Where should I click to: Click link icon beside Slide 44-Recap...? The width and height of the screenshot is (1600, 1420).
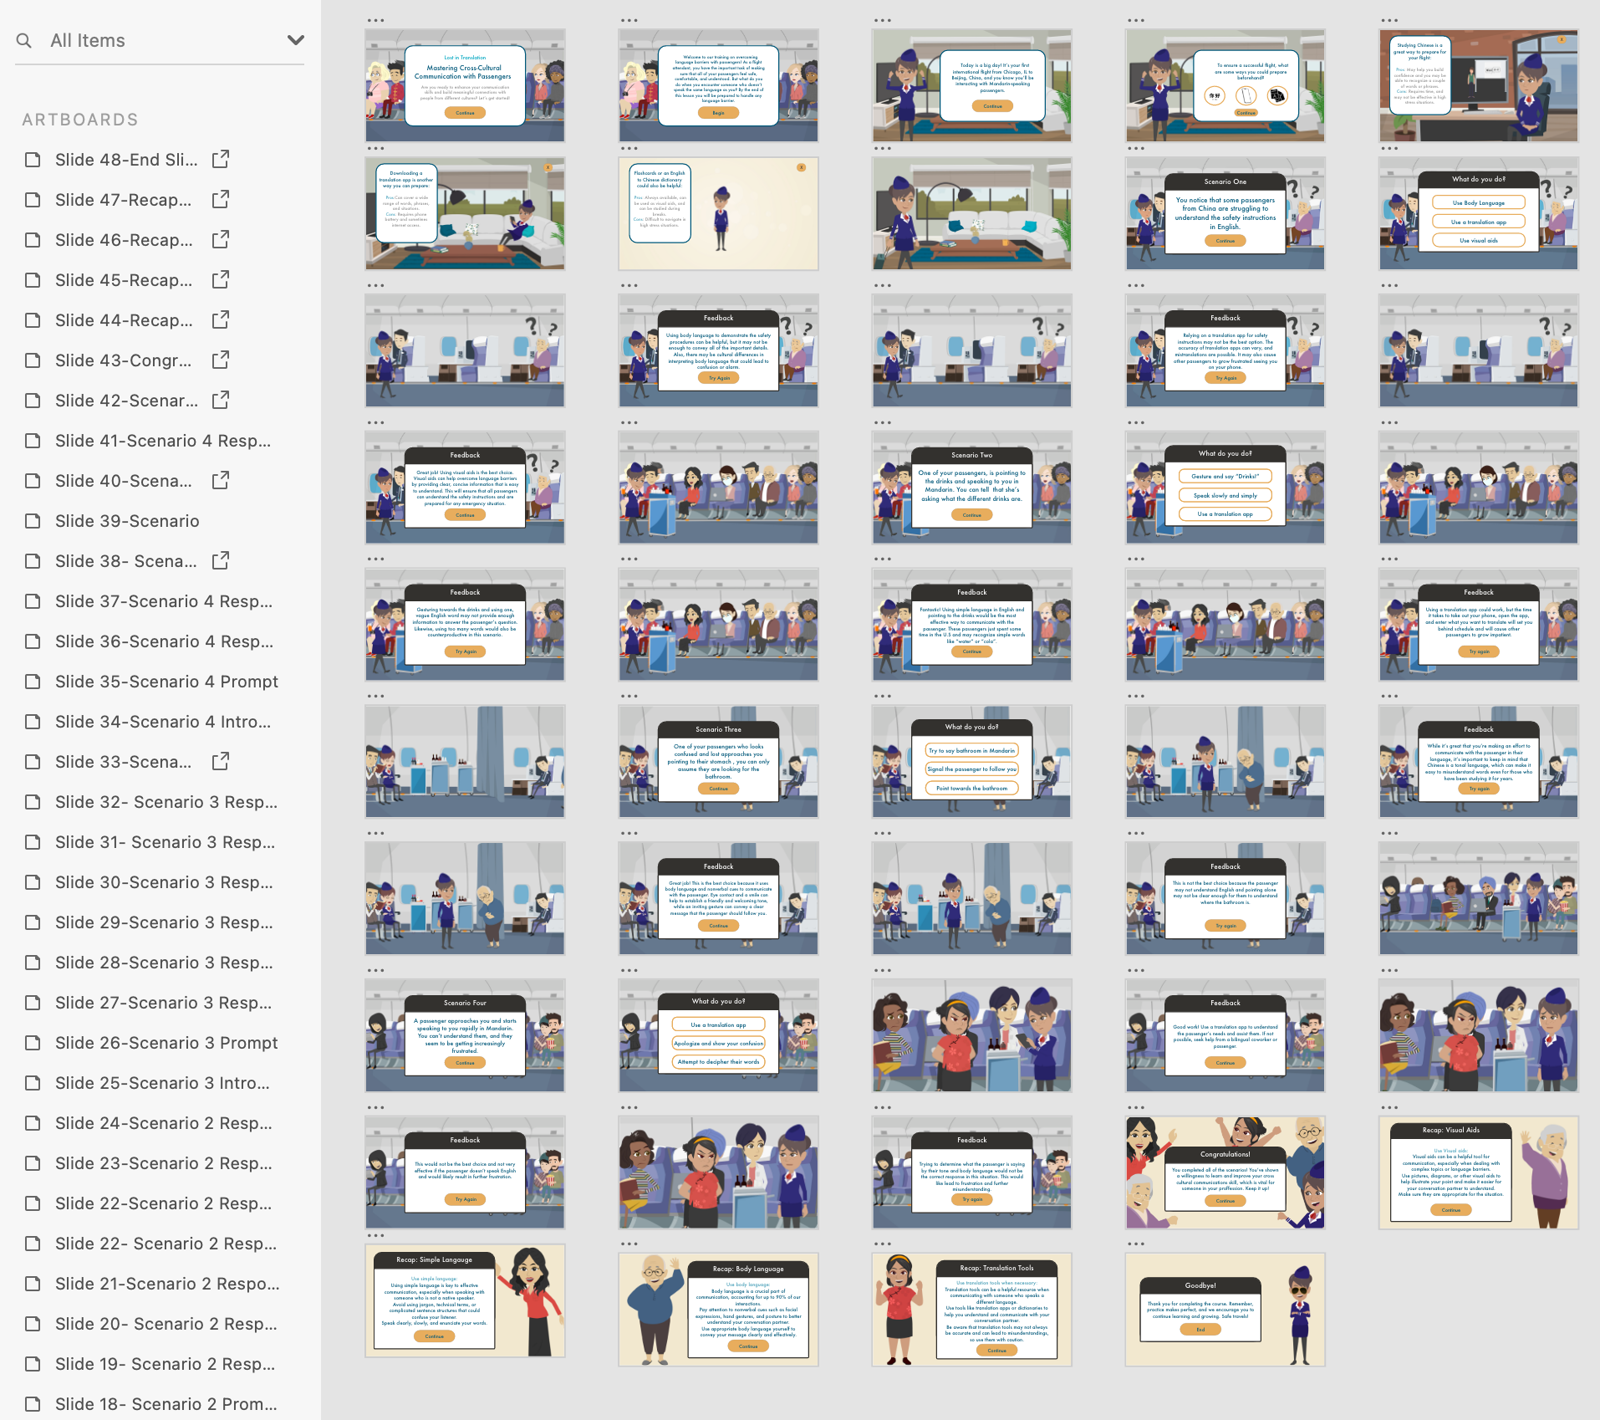point(221,319)
